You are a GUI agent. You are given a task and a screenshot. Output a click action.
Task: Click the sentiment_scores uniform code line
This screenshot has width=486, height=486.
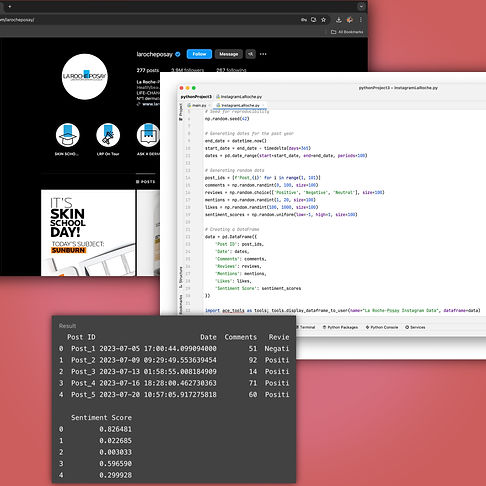pyautogui.click(x=281, y=214)
